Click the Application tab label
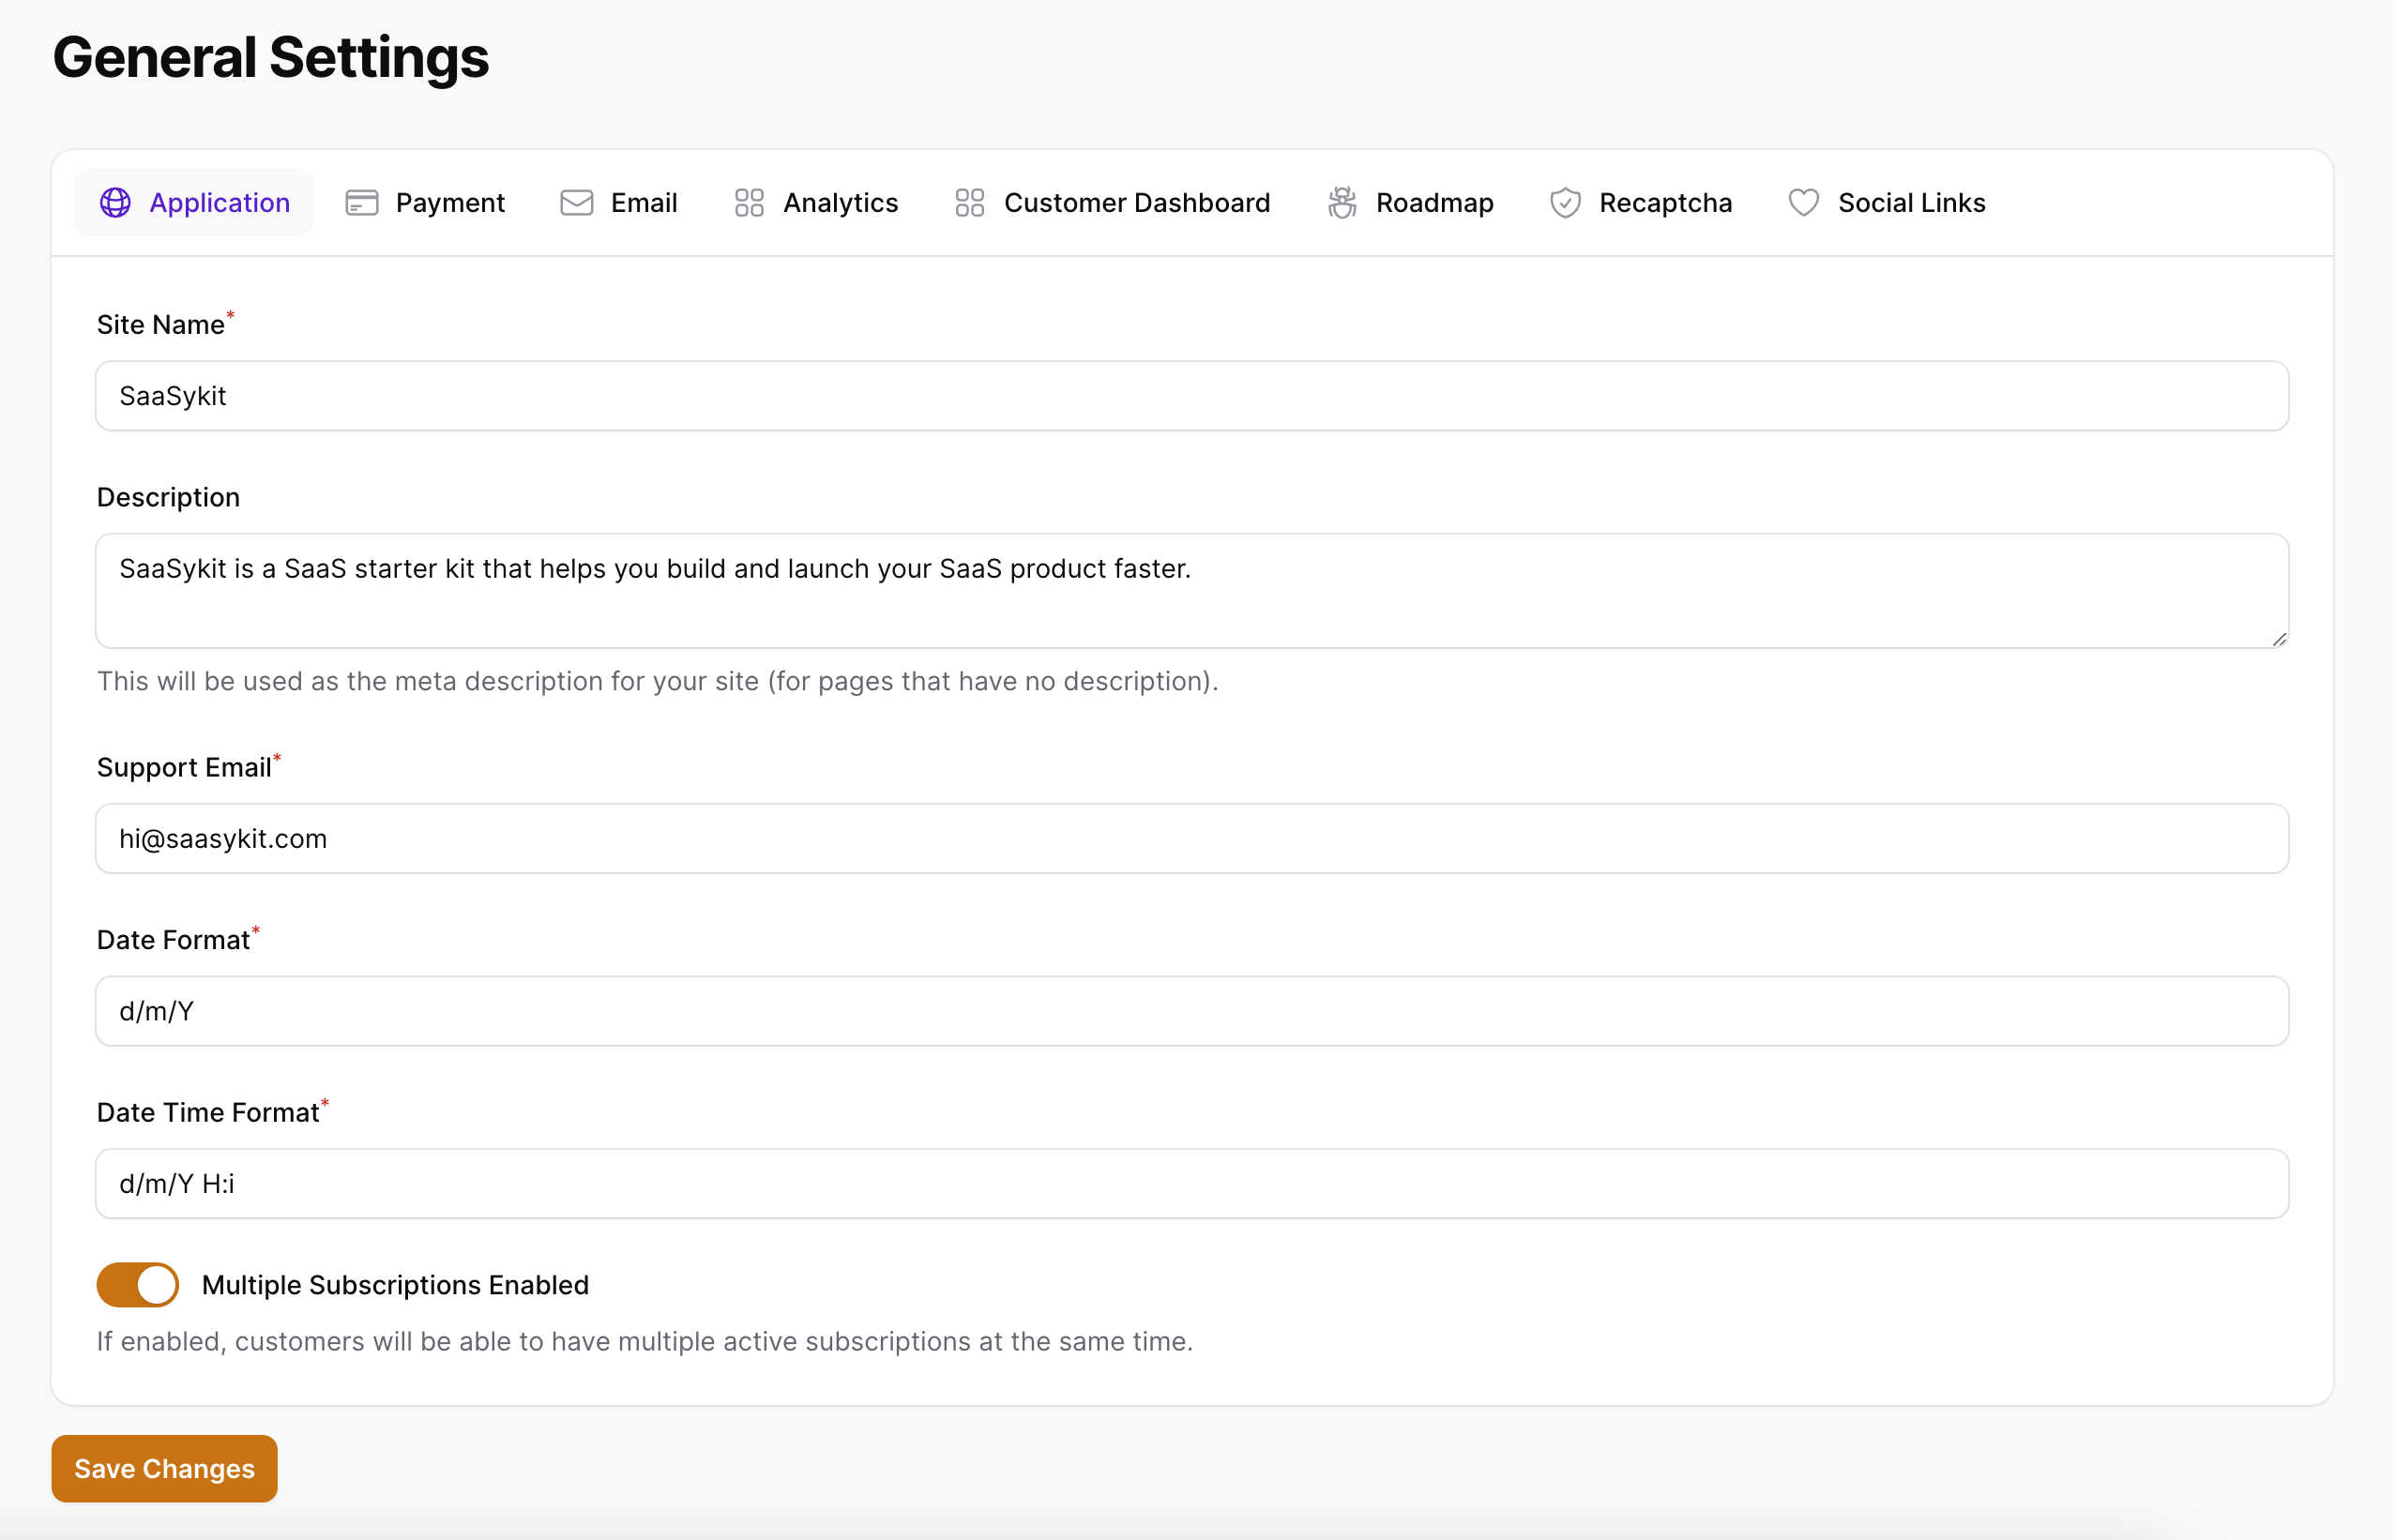This screenshot has height=1540, width=2396. (220, 203)
